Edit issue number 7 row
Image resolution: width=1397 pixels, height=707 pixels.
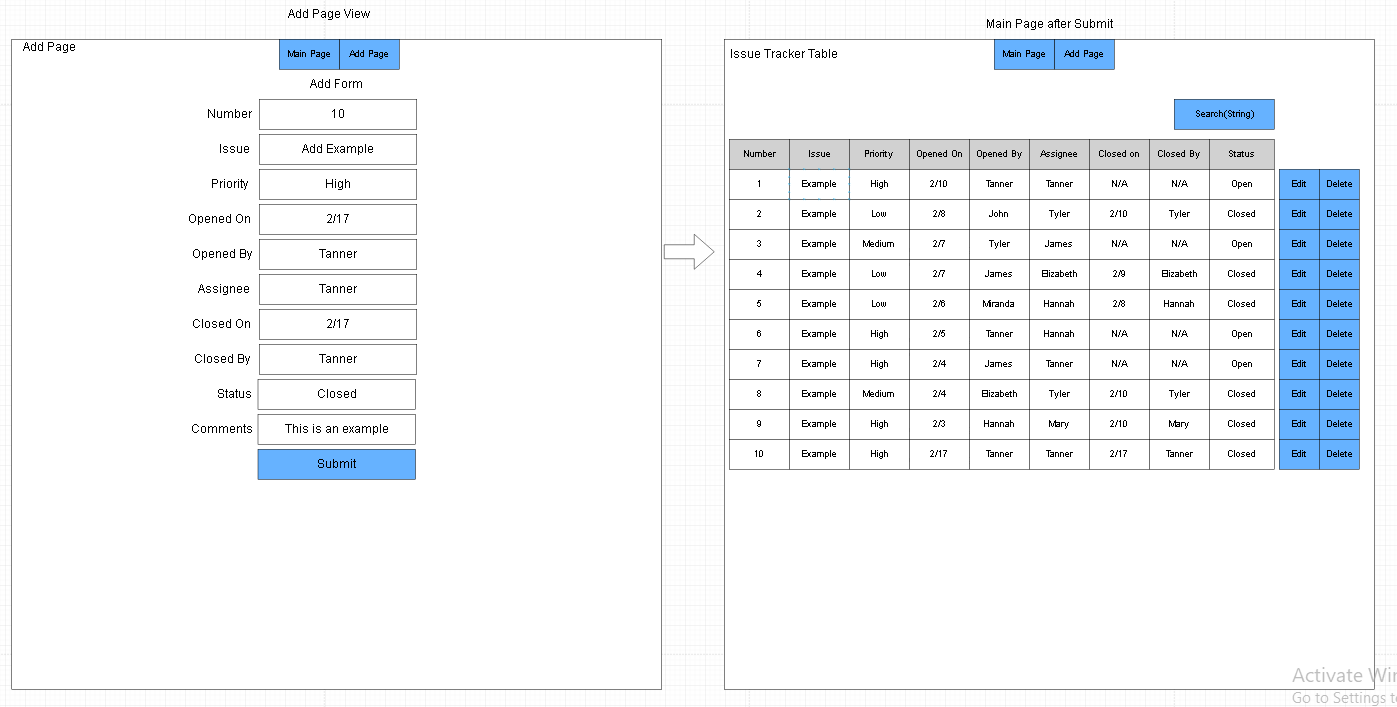pos(1299,364)
